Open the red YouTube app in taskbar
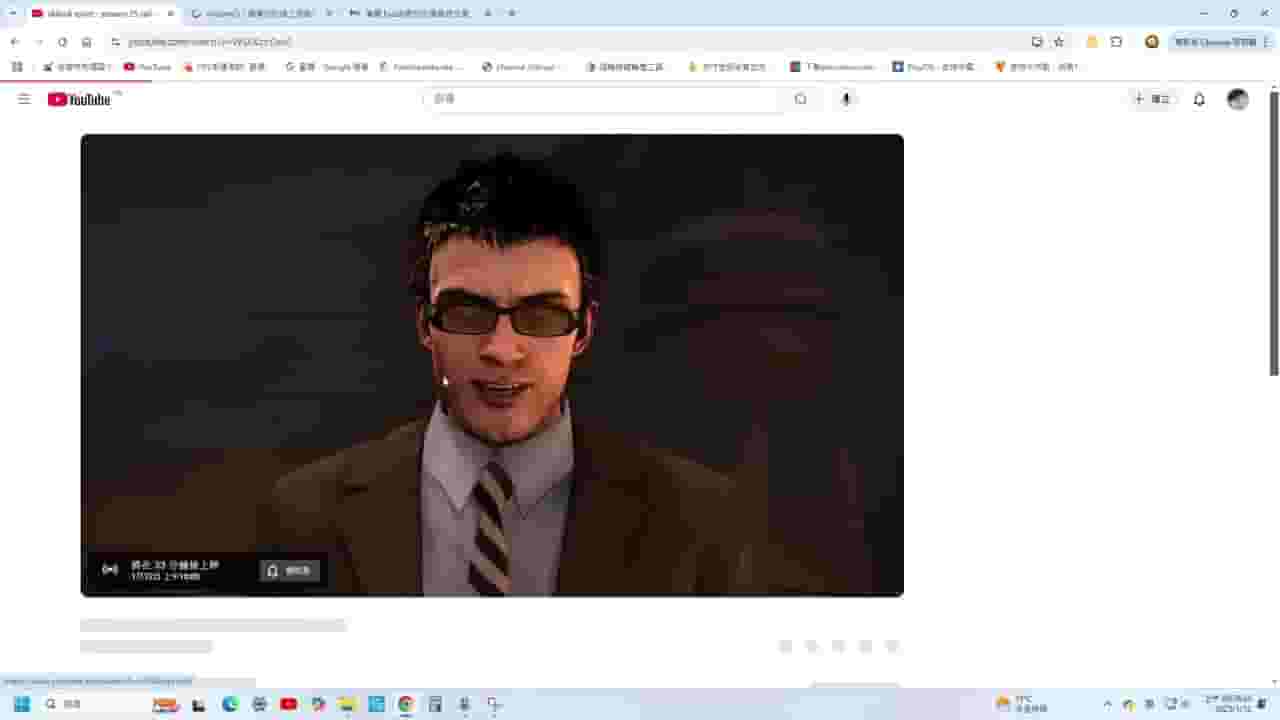The image size is (1280, 720). [x=289, y=704]
